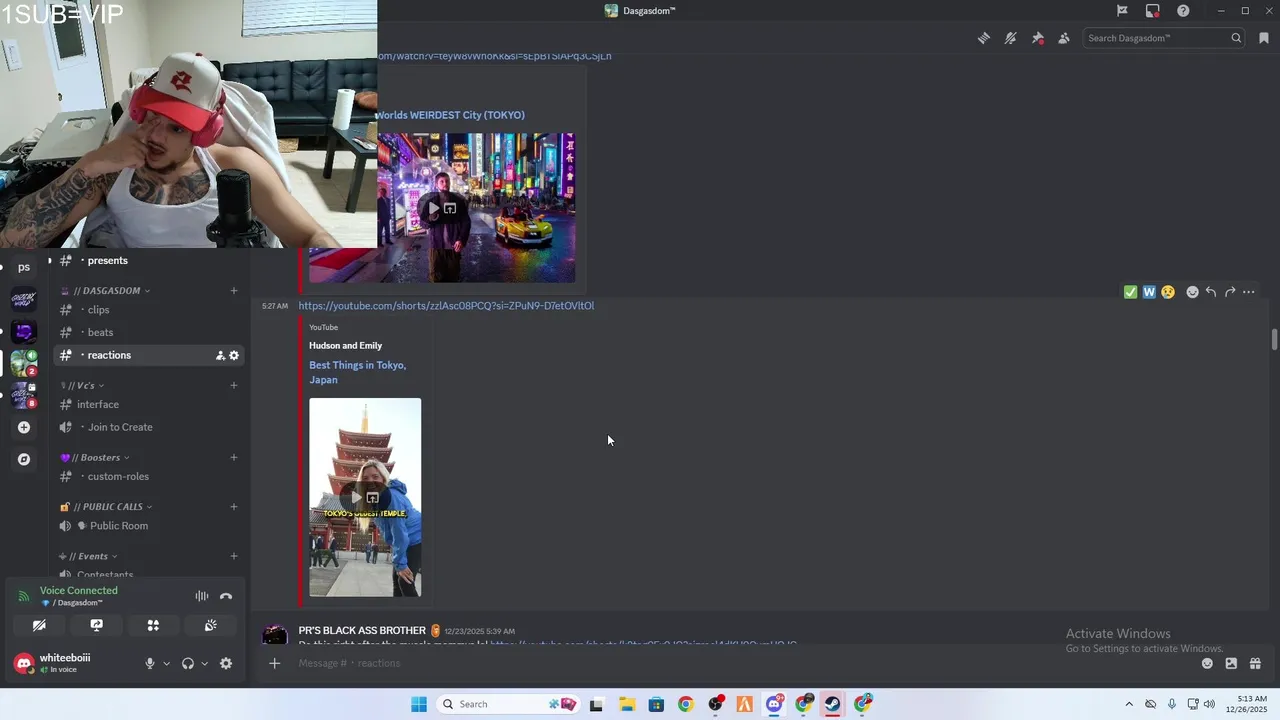The image size is (1280, 720).
Task: Add the green checkmark reaction
Action: [x=1130, y=292]
